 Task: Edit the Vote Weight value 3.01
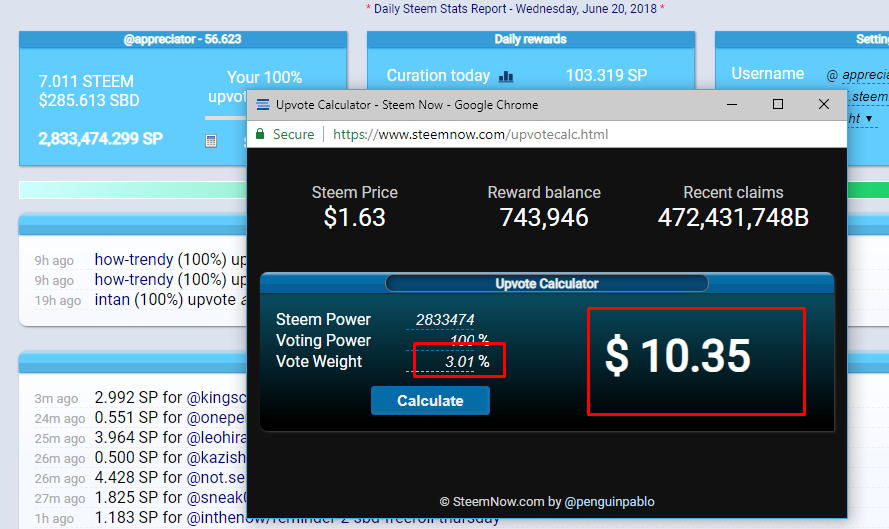click(x=441, y=362)
